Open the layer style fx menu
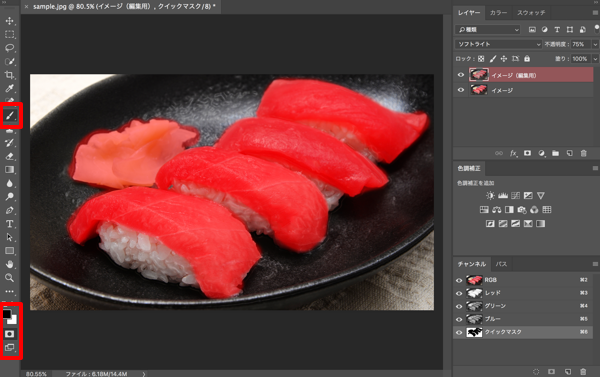The image size is (600, 377). (x=513, y=153)
